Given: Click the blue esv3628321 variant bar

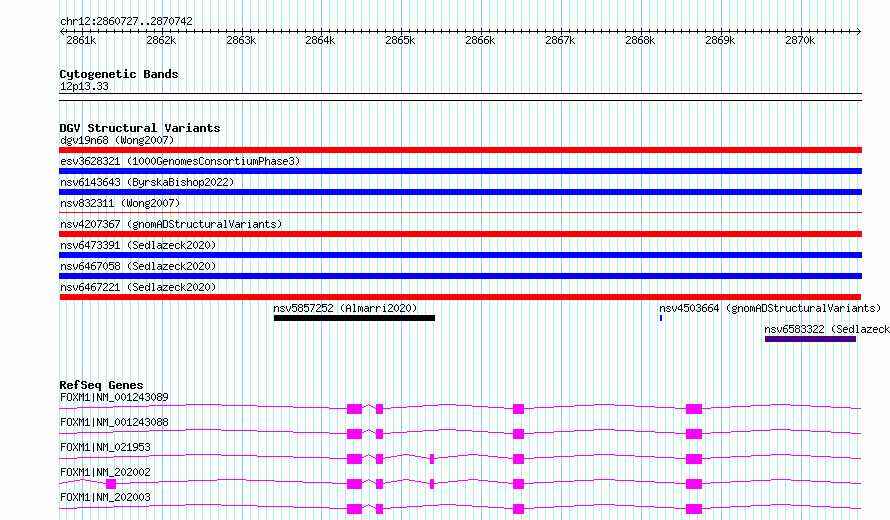Looking at the screenshot, I should [460, 171].
